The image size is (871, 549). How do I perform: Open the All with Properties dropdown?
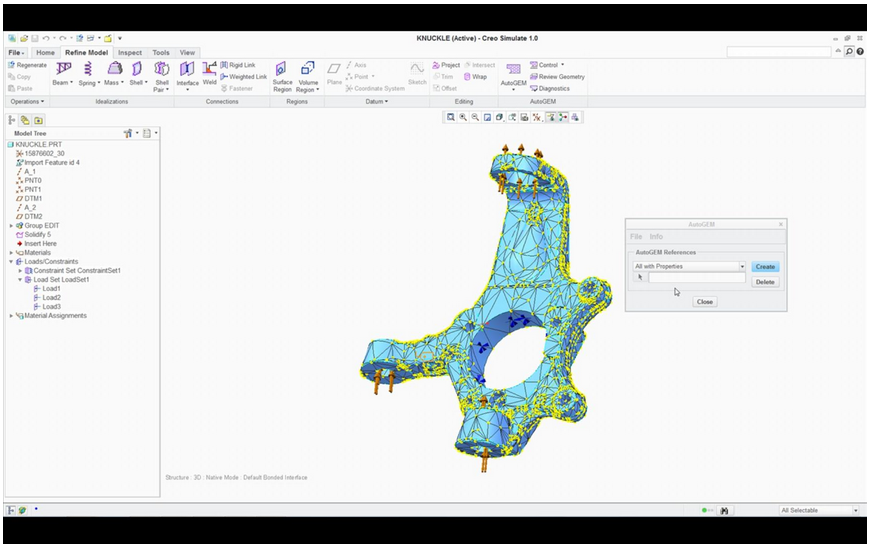tap(741, 267)
